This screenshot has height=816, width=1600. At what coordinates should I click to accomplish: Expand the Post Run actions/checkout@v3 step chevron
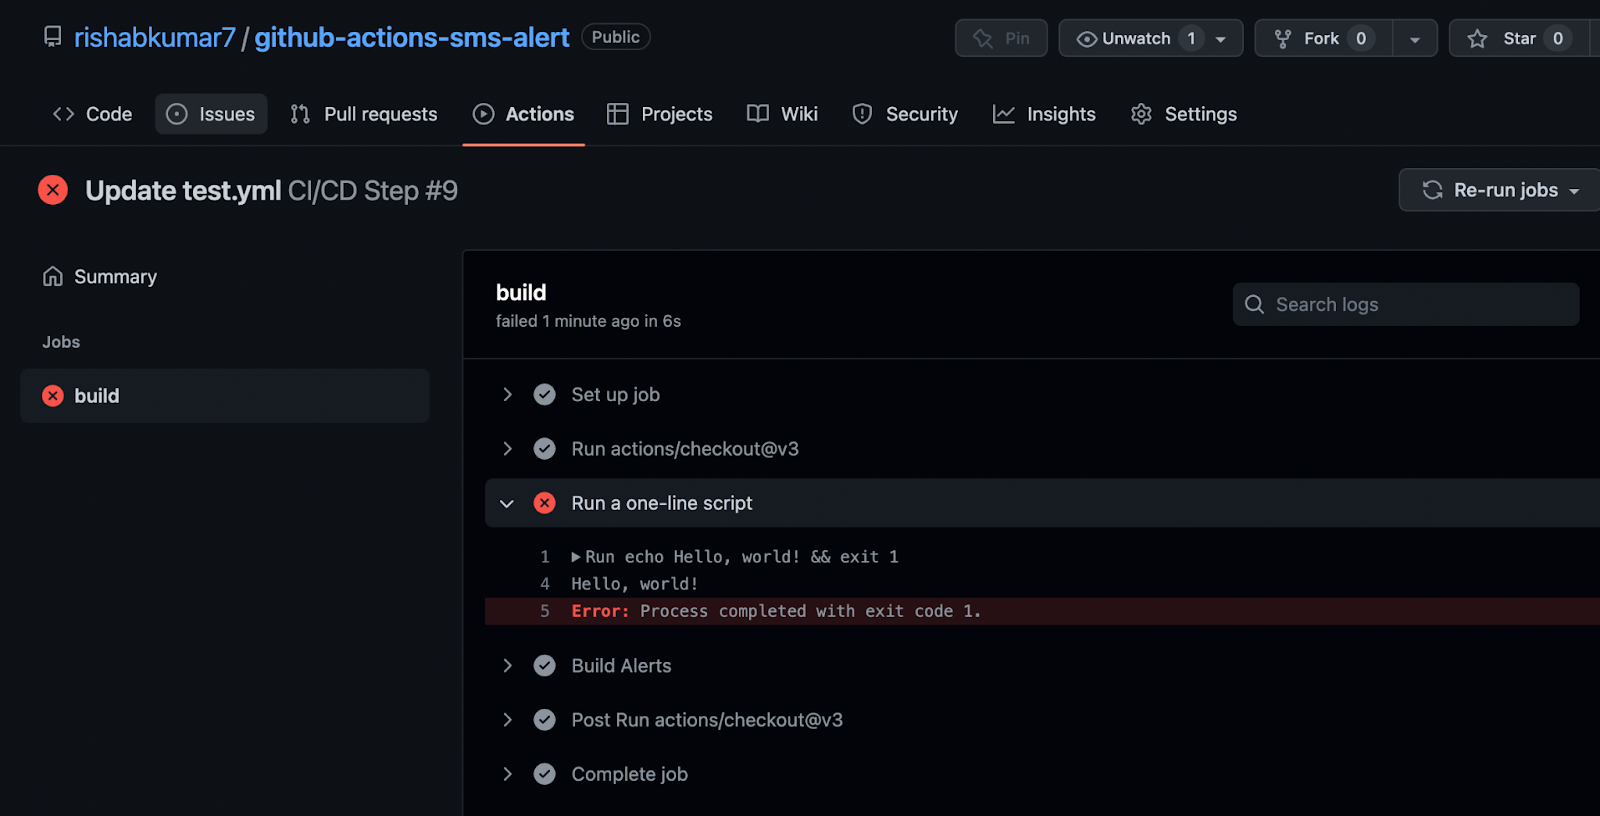[507, 720]
